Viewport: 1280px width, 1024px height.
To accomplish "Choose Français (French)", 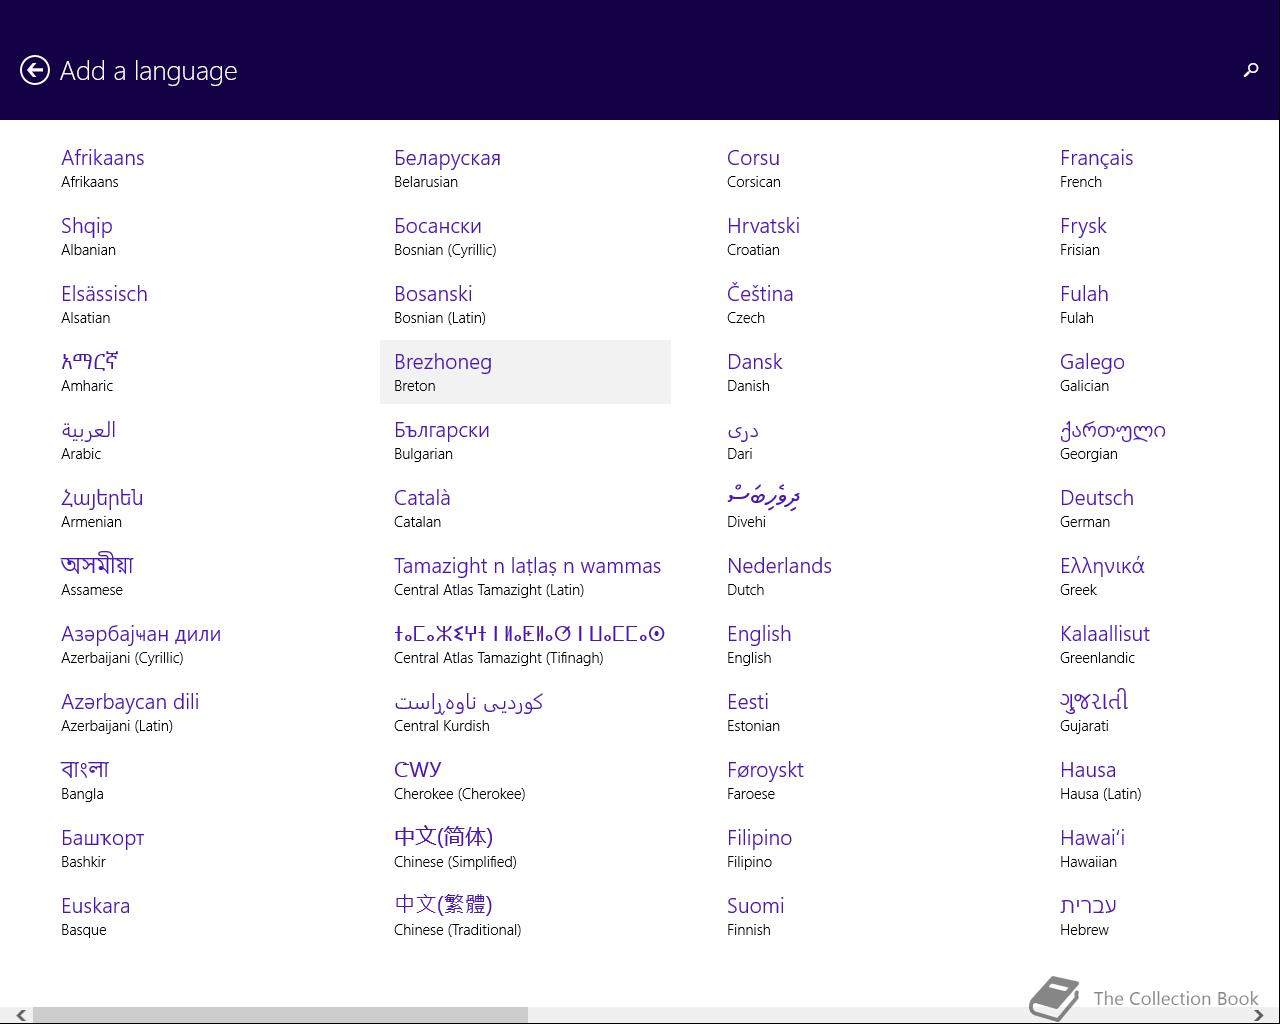I will (1163, 168).
